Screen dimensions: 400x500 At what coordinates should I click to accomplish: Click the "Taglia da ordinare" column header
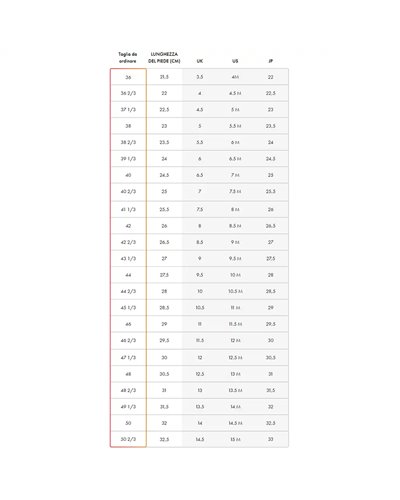pyautogui.click(x=128, y=58)
